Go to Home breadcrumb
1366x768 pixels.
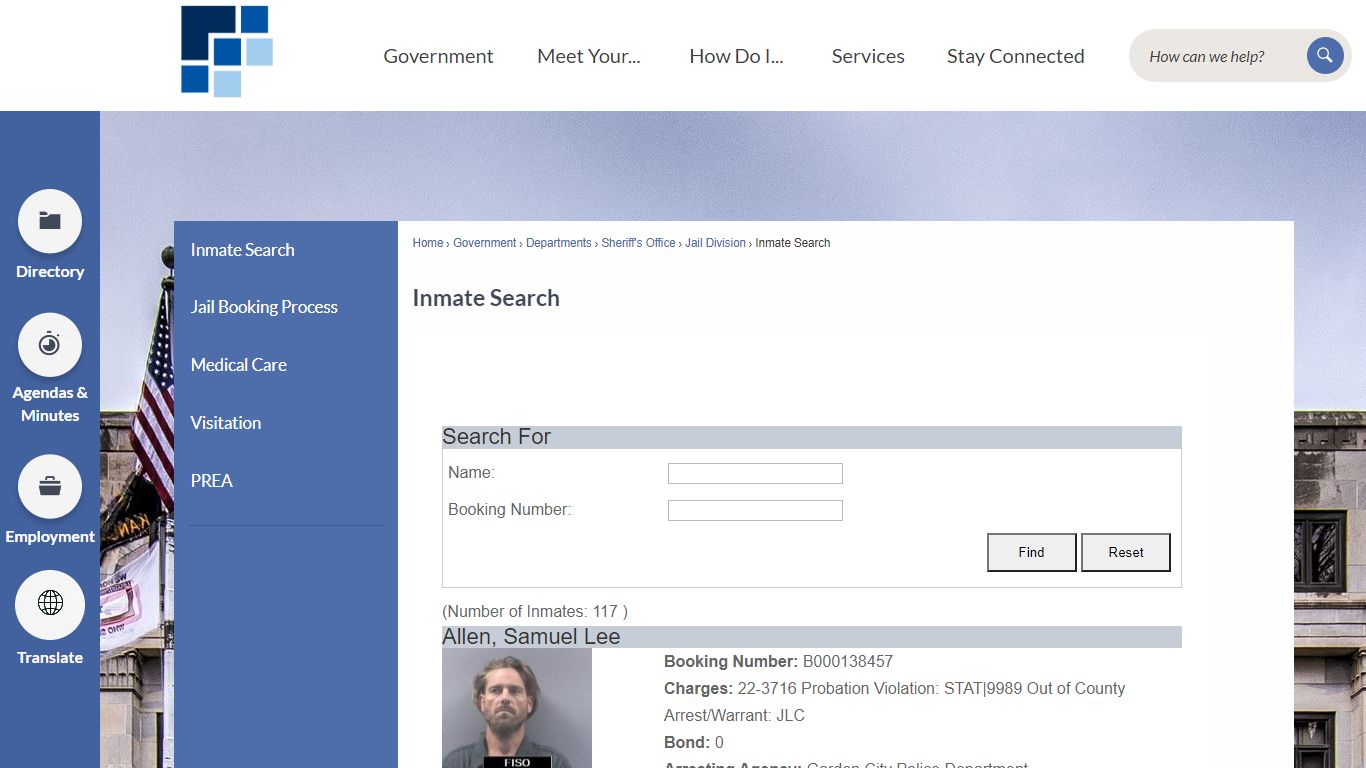[x=428, y=243]
